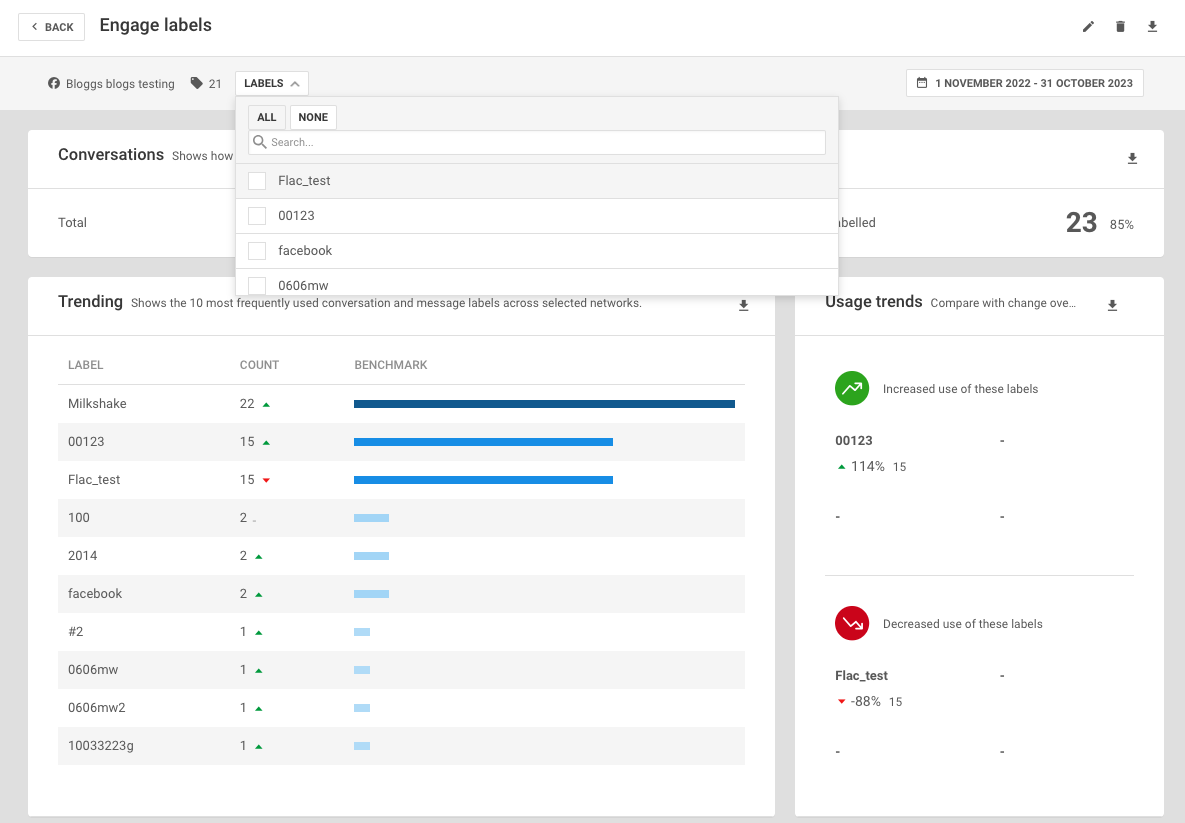Click the NONE button to clear labels
The image size is (1185, 823).
coord(313,117)
